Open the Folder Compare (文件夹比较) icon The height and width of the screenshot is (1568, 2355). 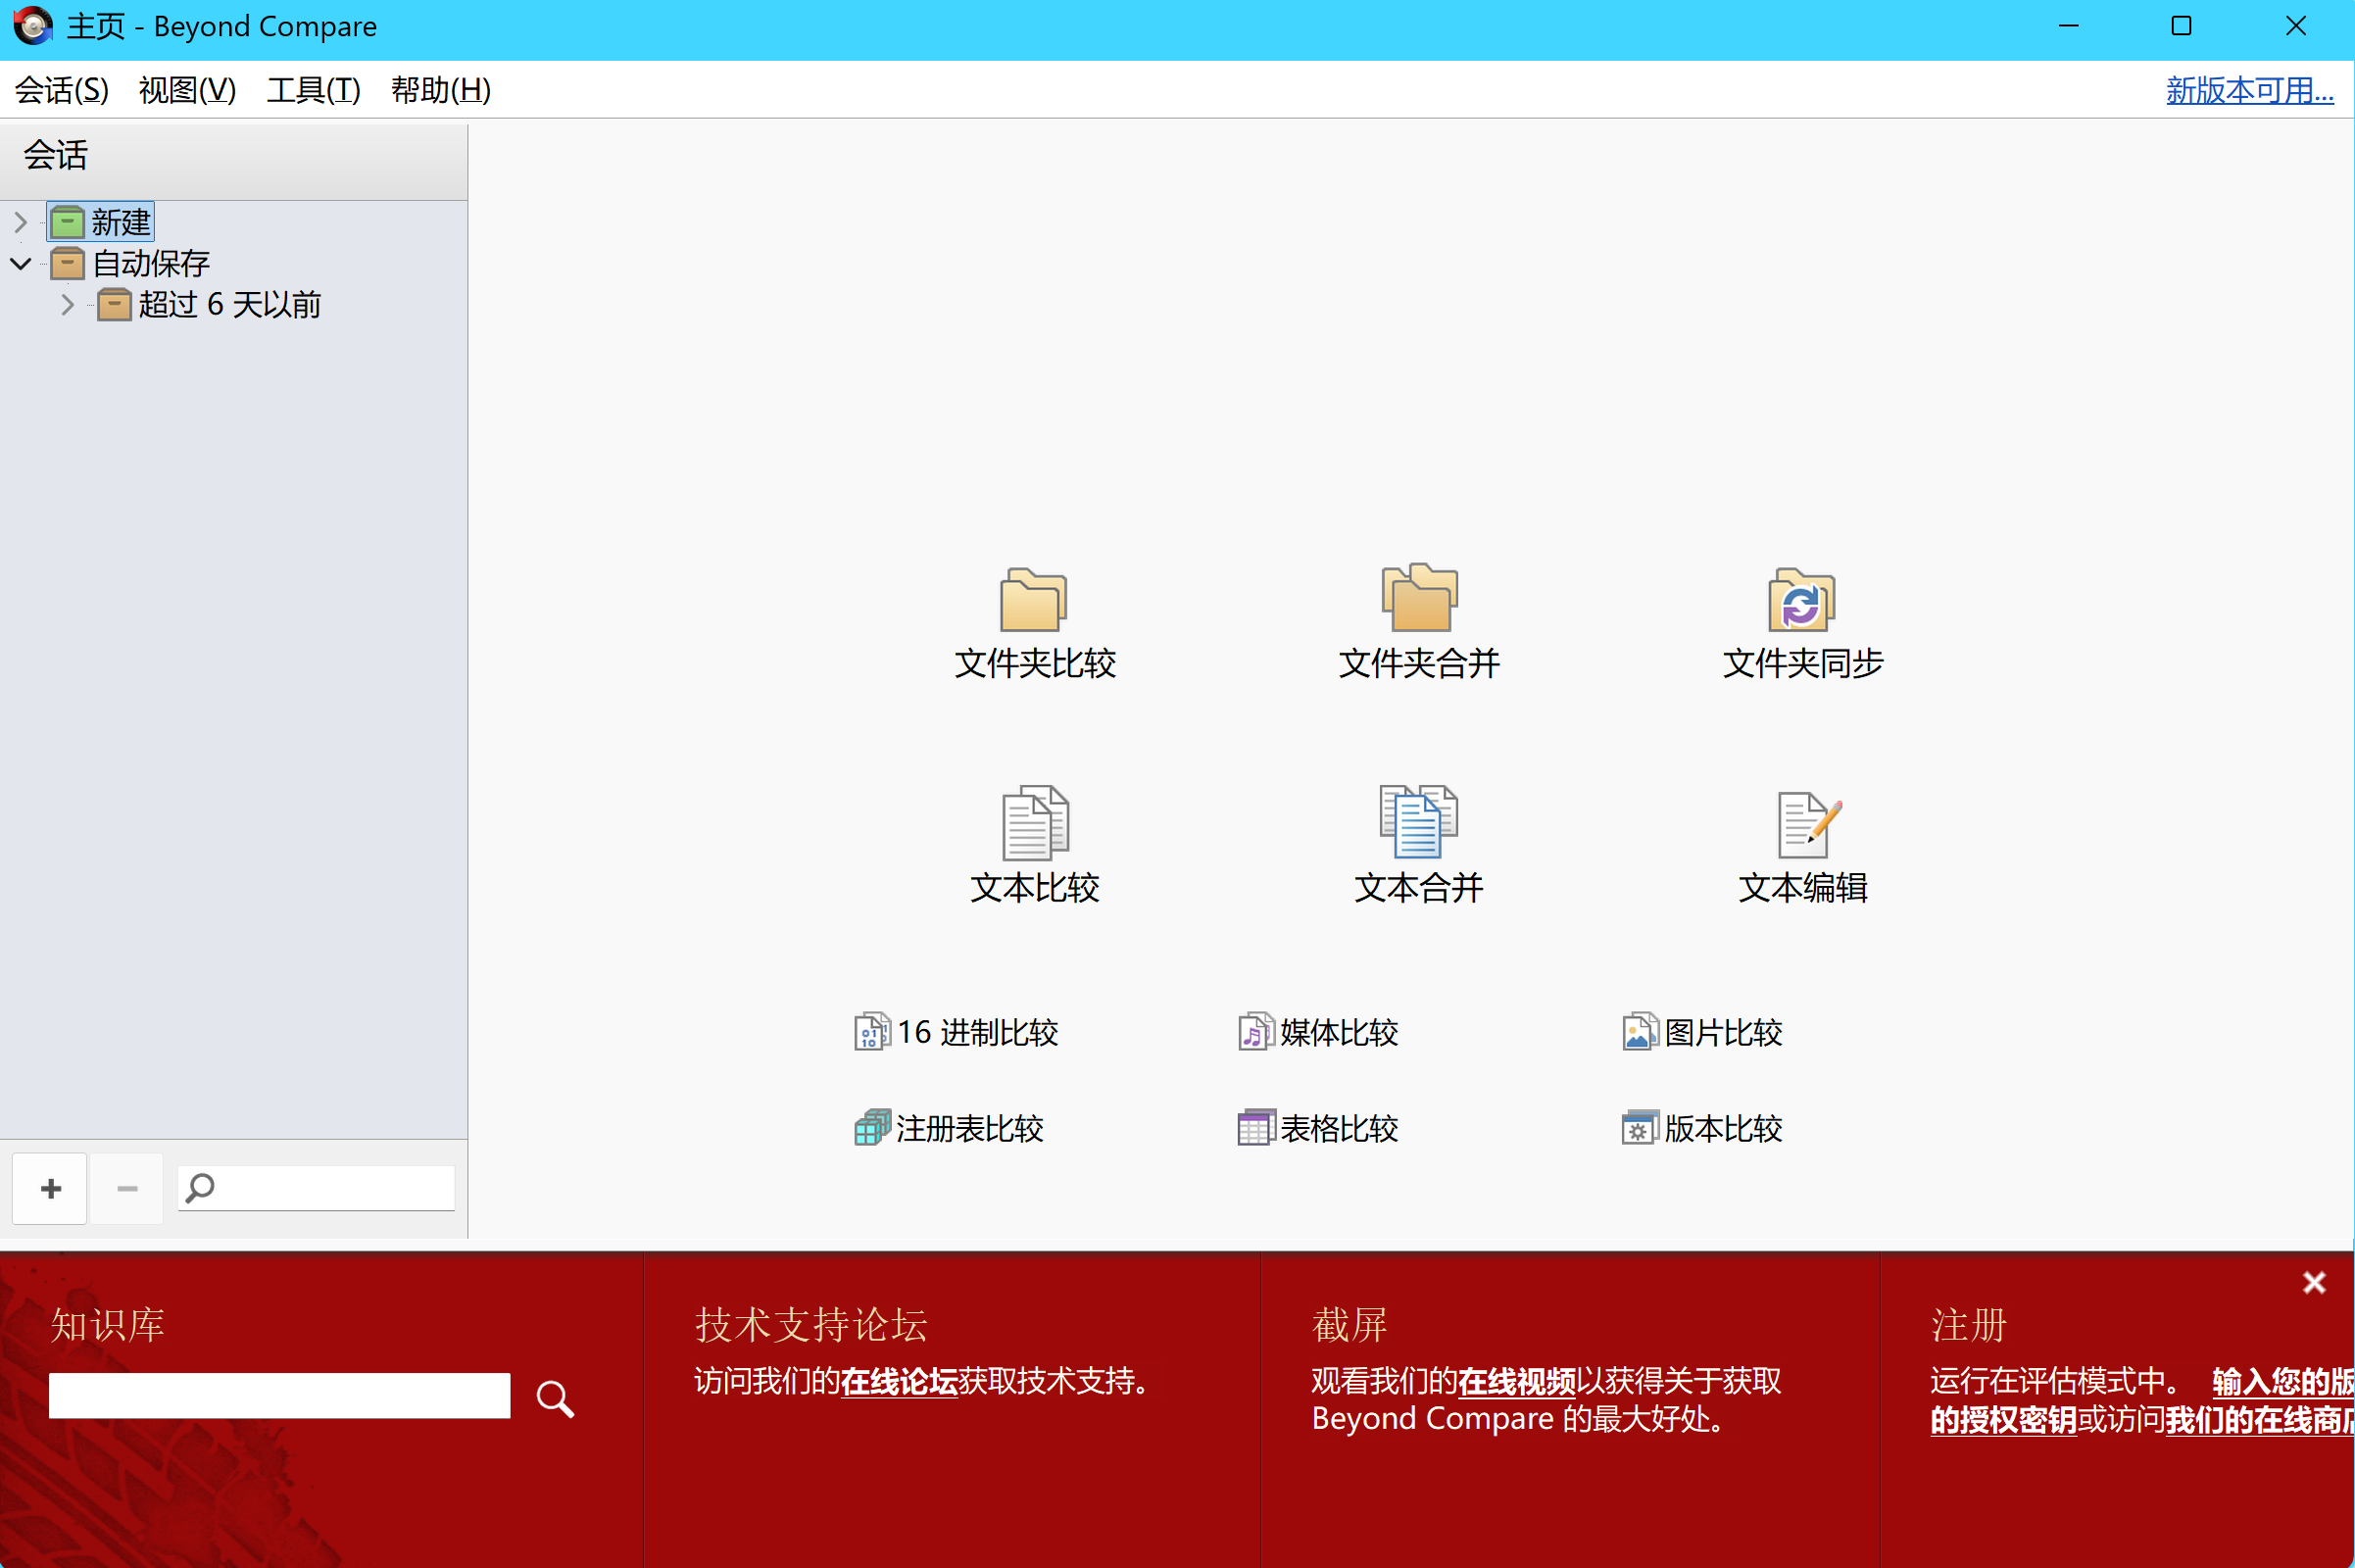[x=1034, y=601]
